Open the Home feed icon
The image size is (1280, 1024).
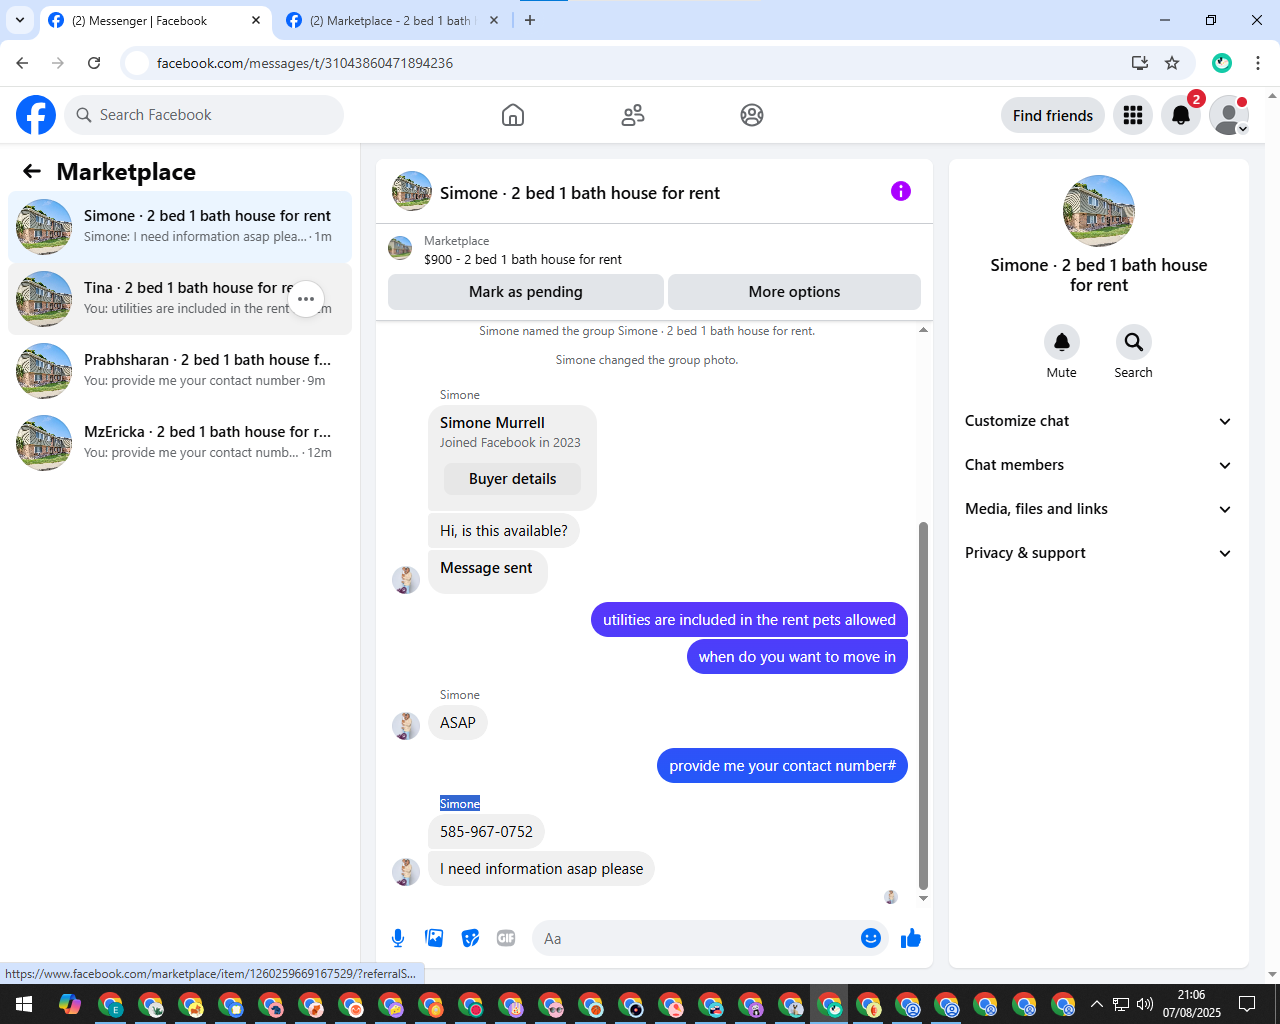pos(513,115)
